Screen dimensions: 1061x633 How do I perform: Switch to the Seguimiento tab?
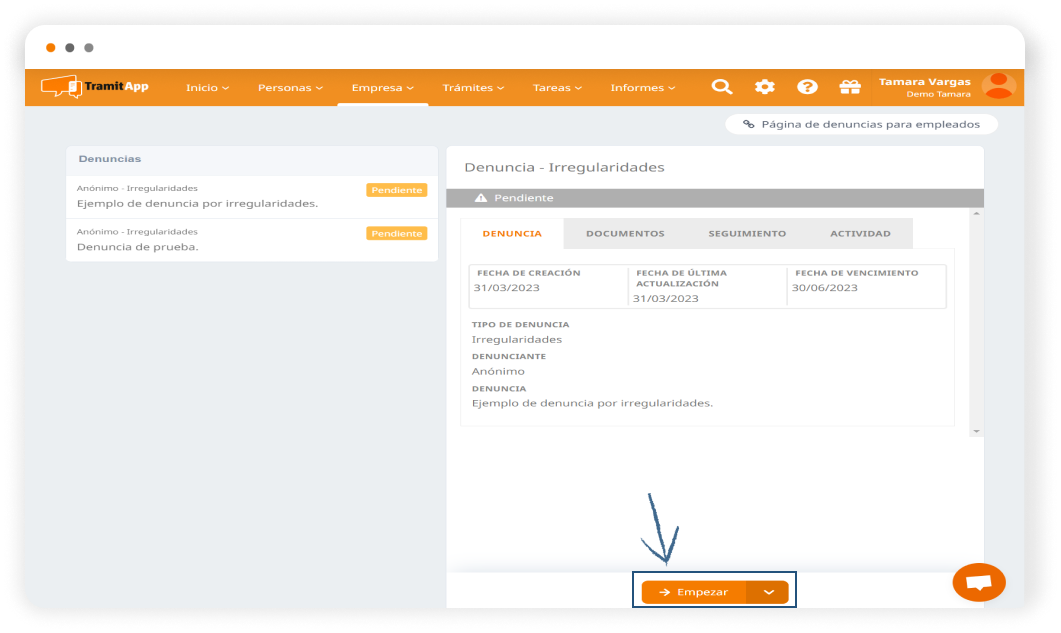747,234
